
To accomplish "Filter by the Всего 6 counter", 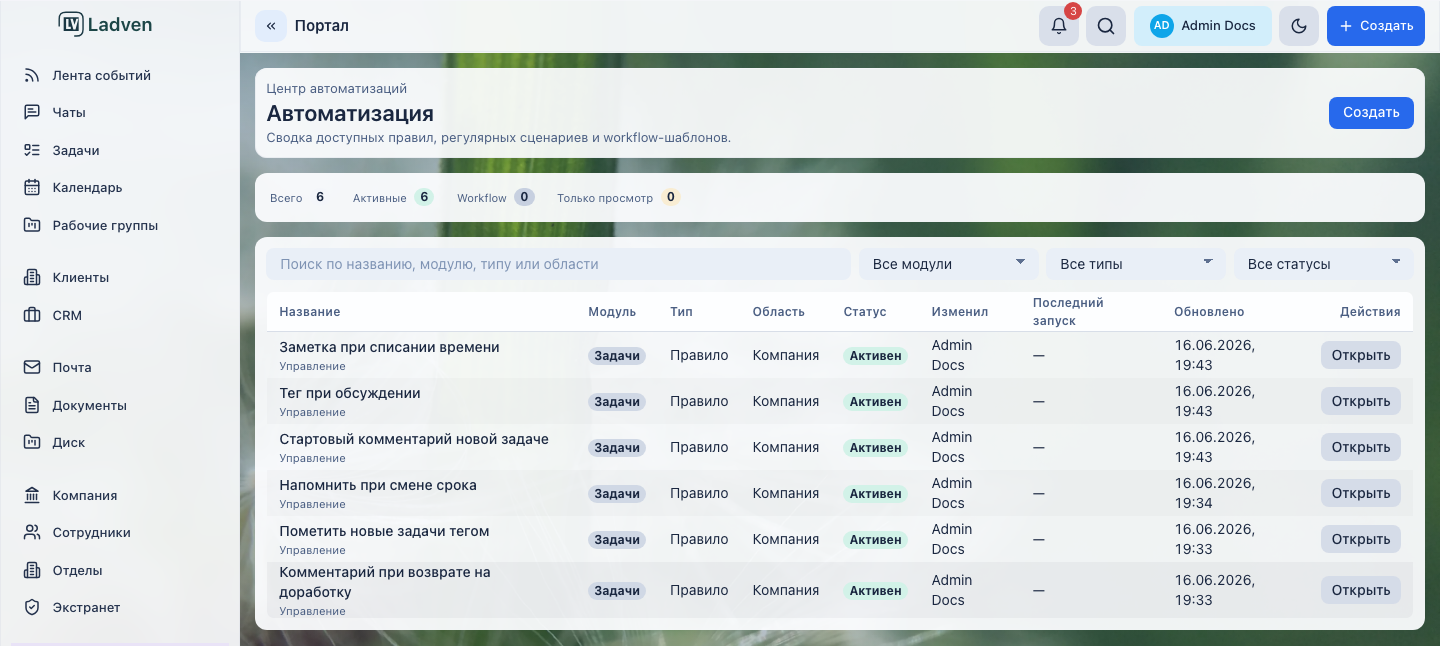I will tap(298, 198).
